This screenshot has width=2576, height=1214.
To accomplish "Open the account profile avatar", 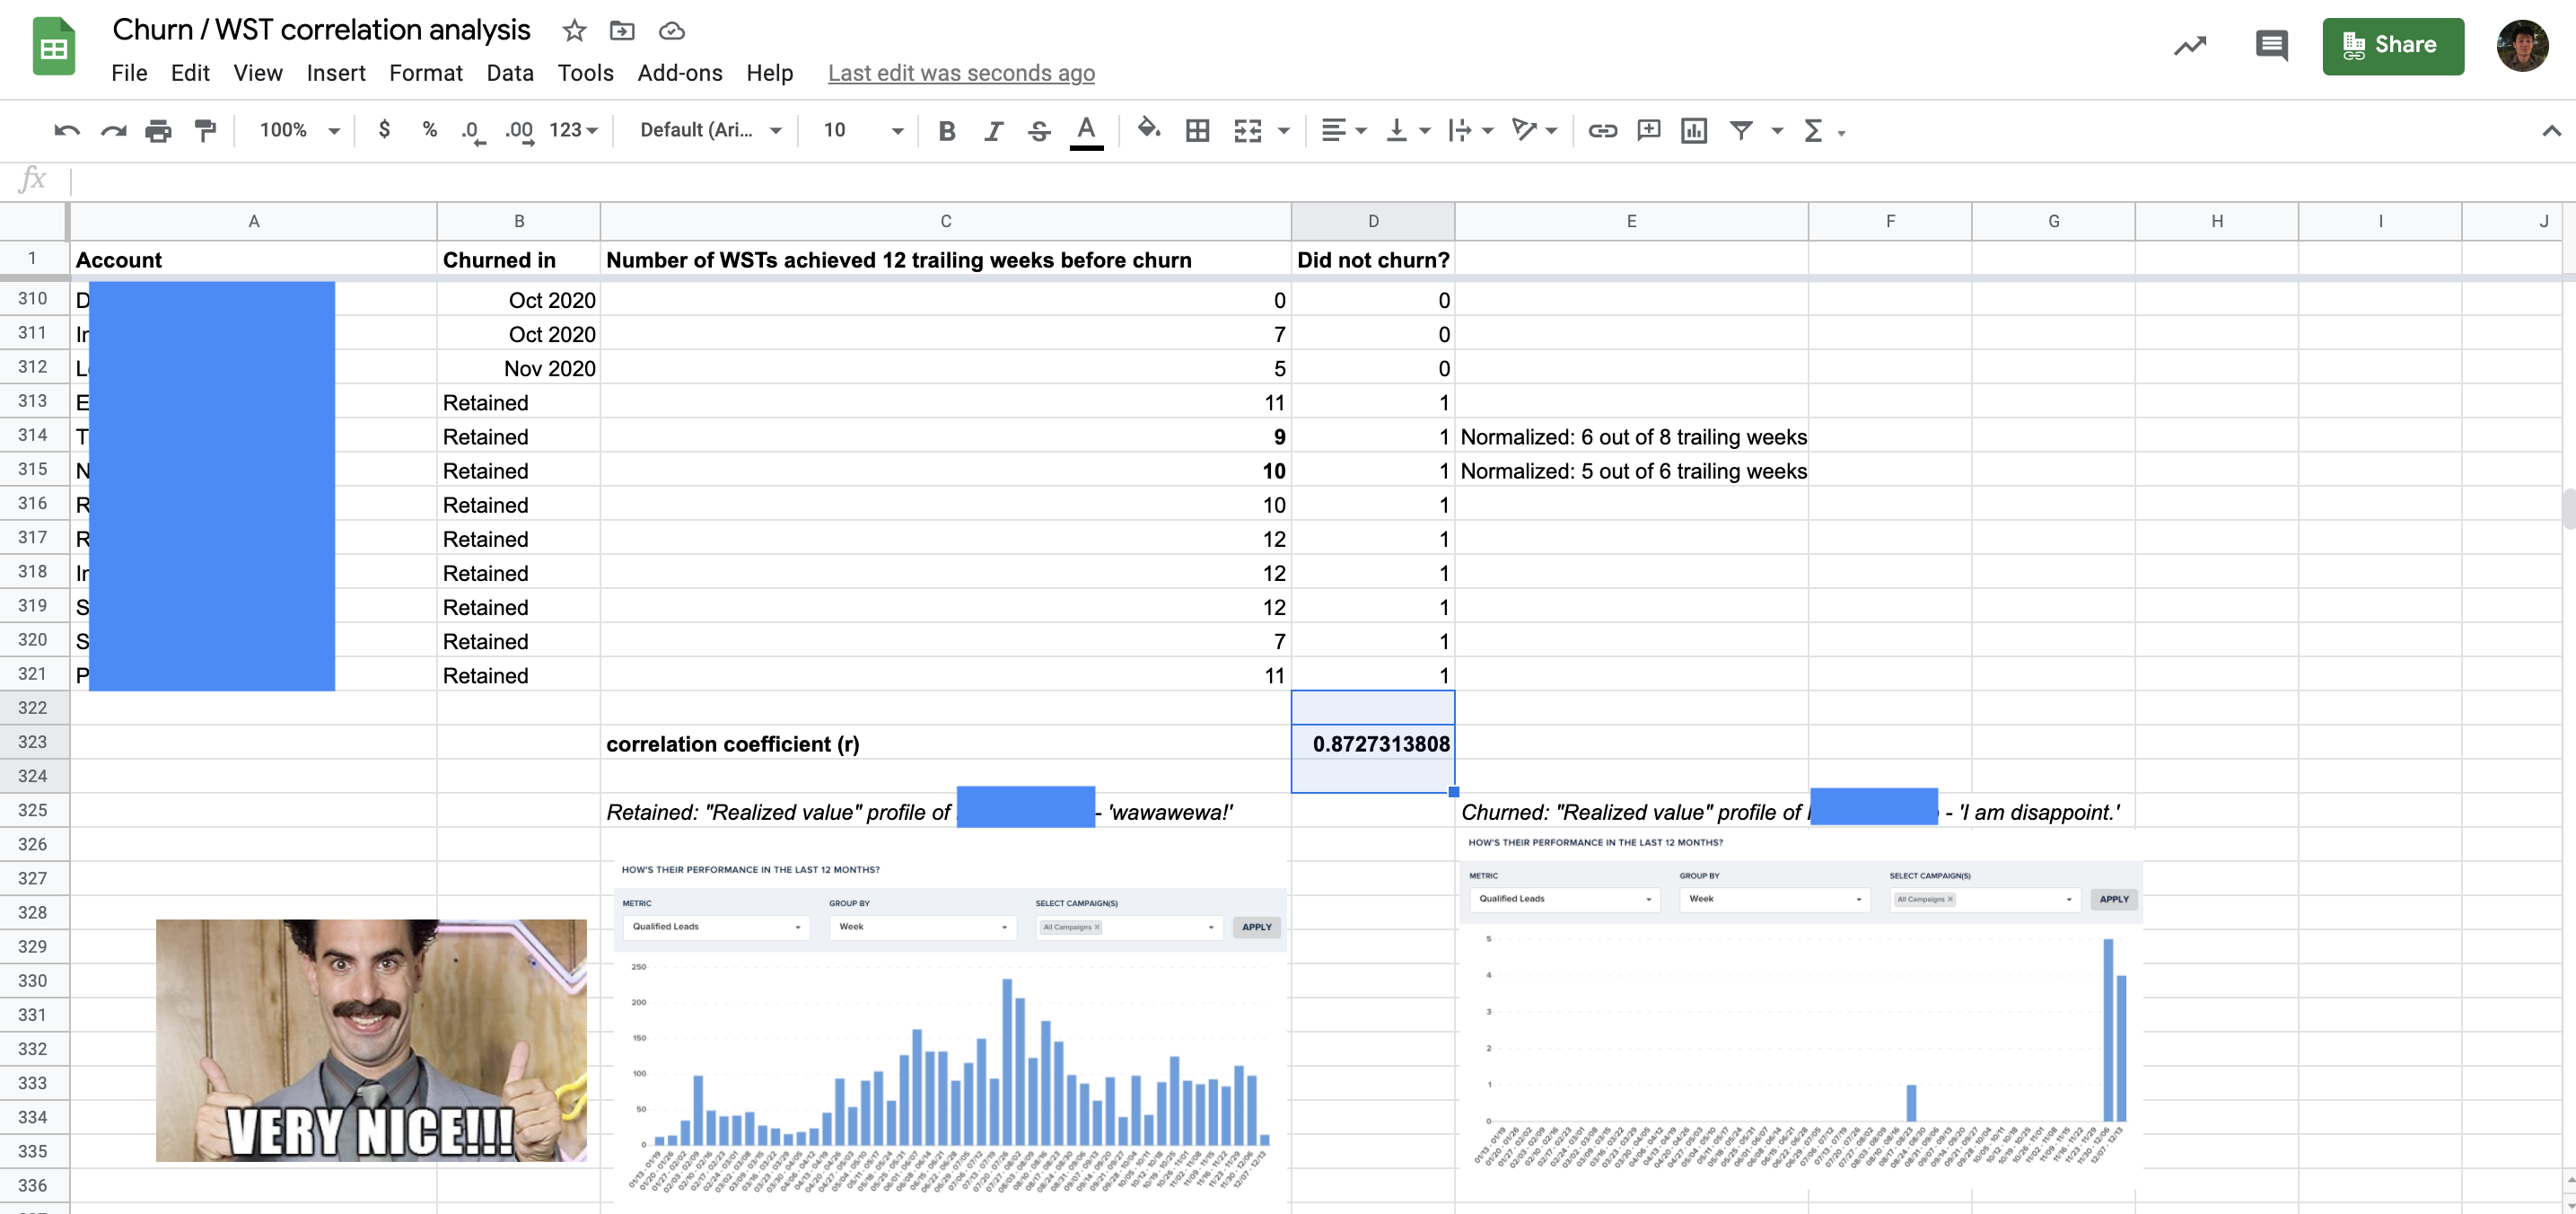I will click(2522, 46).
